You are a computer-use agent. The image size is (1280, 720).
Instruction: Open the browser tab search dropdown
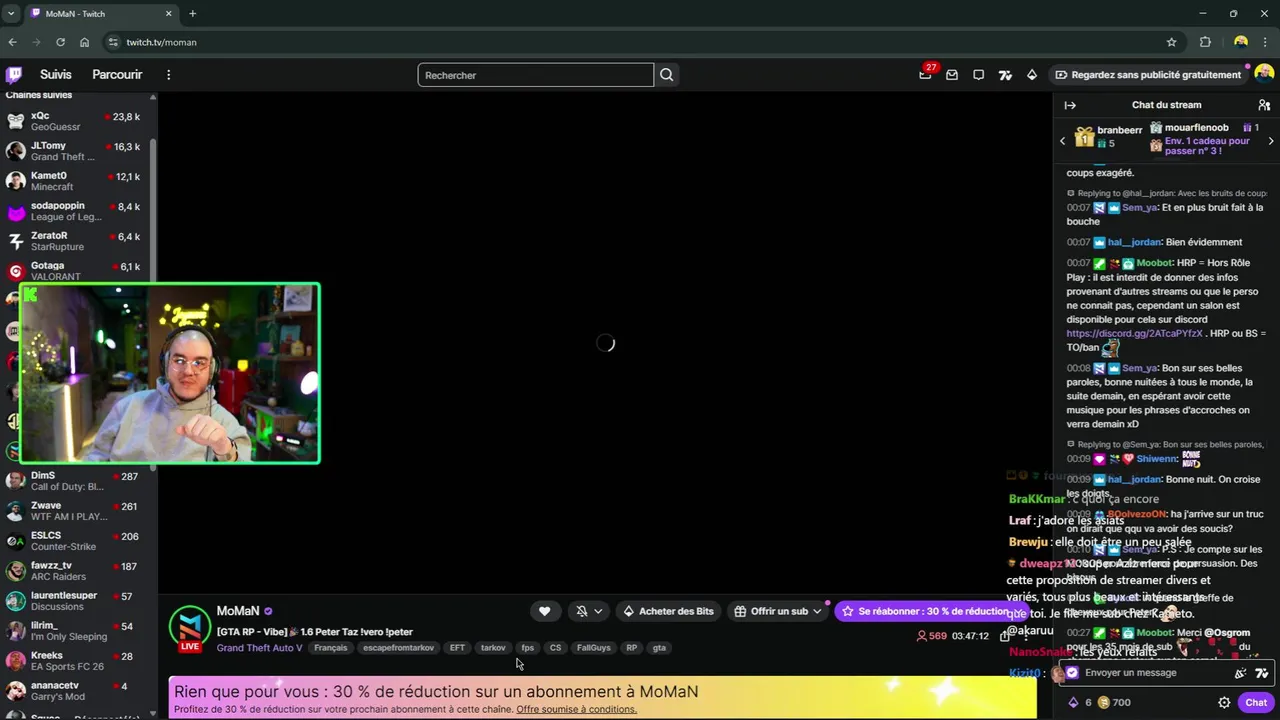[10, 14]
